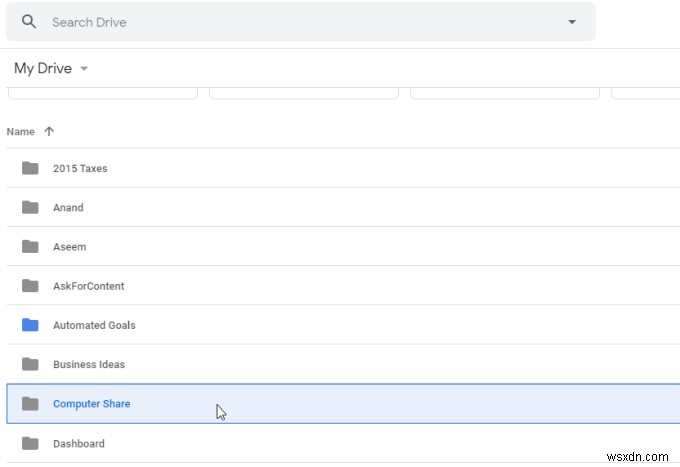Select the Dashboard folder name
Viewport: 680px width, 467px height.
pyautogui.click(x=78, y=443)
